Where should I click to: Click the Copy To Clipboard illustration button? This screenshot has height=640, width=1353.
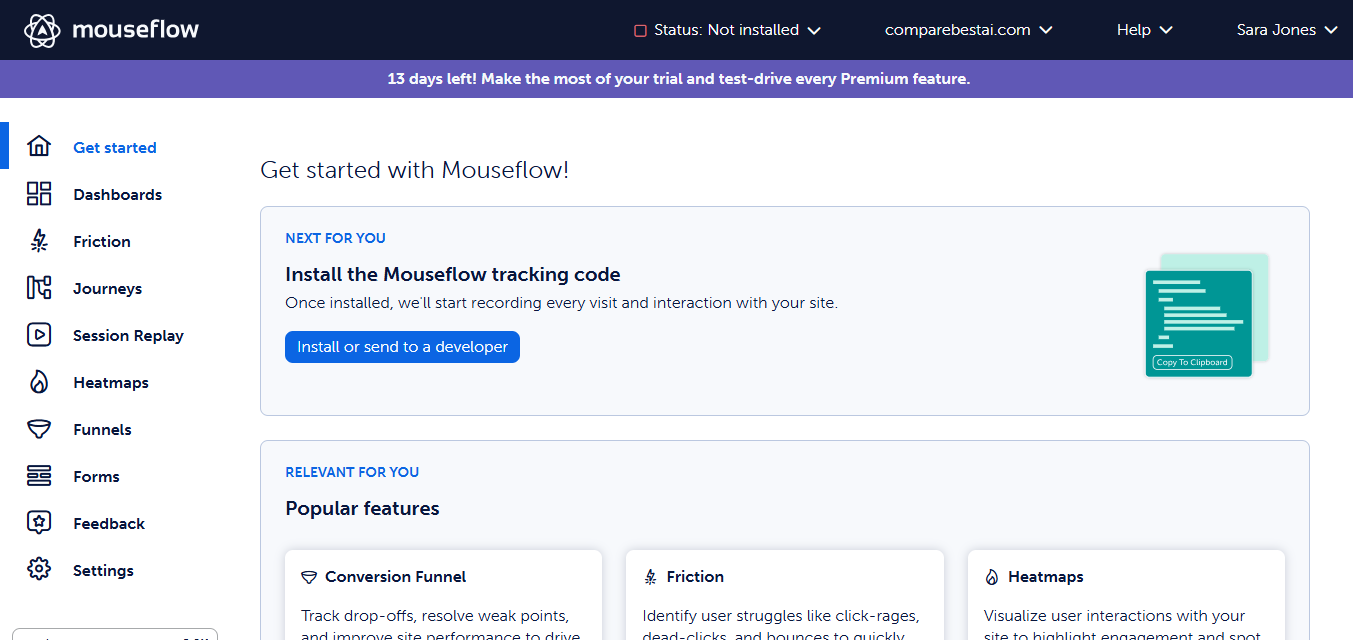(x=1192, y=362)
